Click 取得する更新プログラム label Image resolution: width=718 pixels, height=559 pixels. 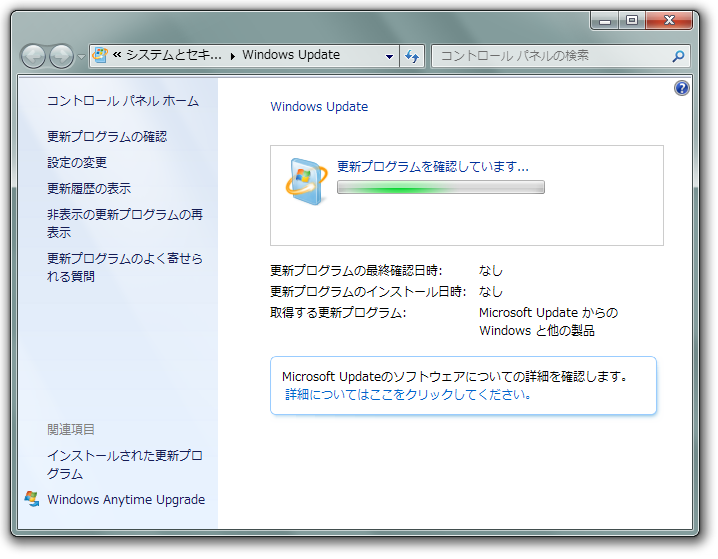[338, 313]
